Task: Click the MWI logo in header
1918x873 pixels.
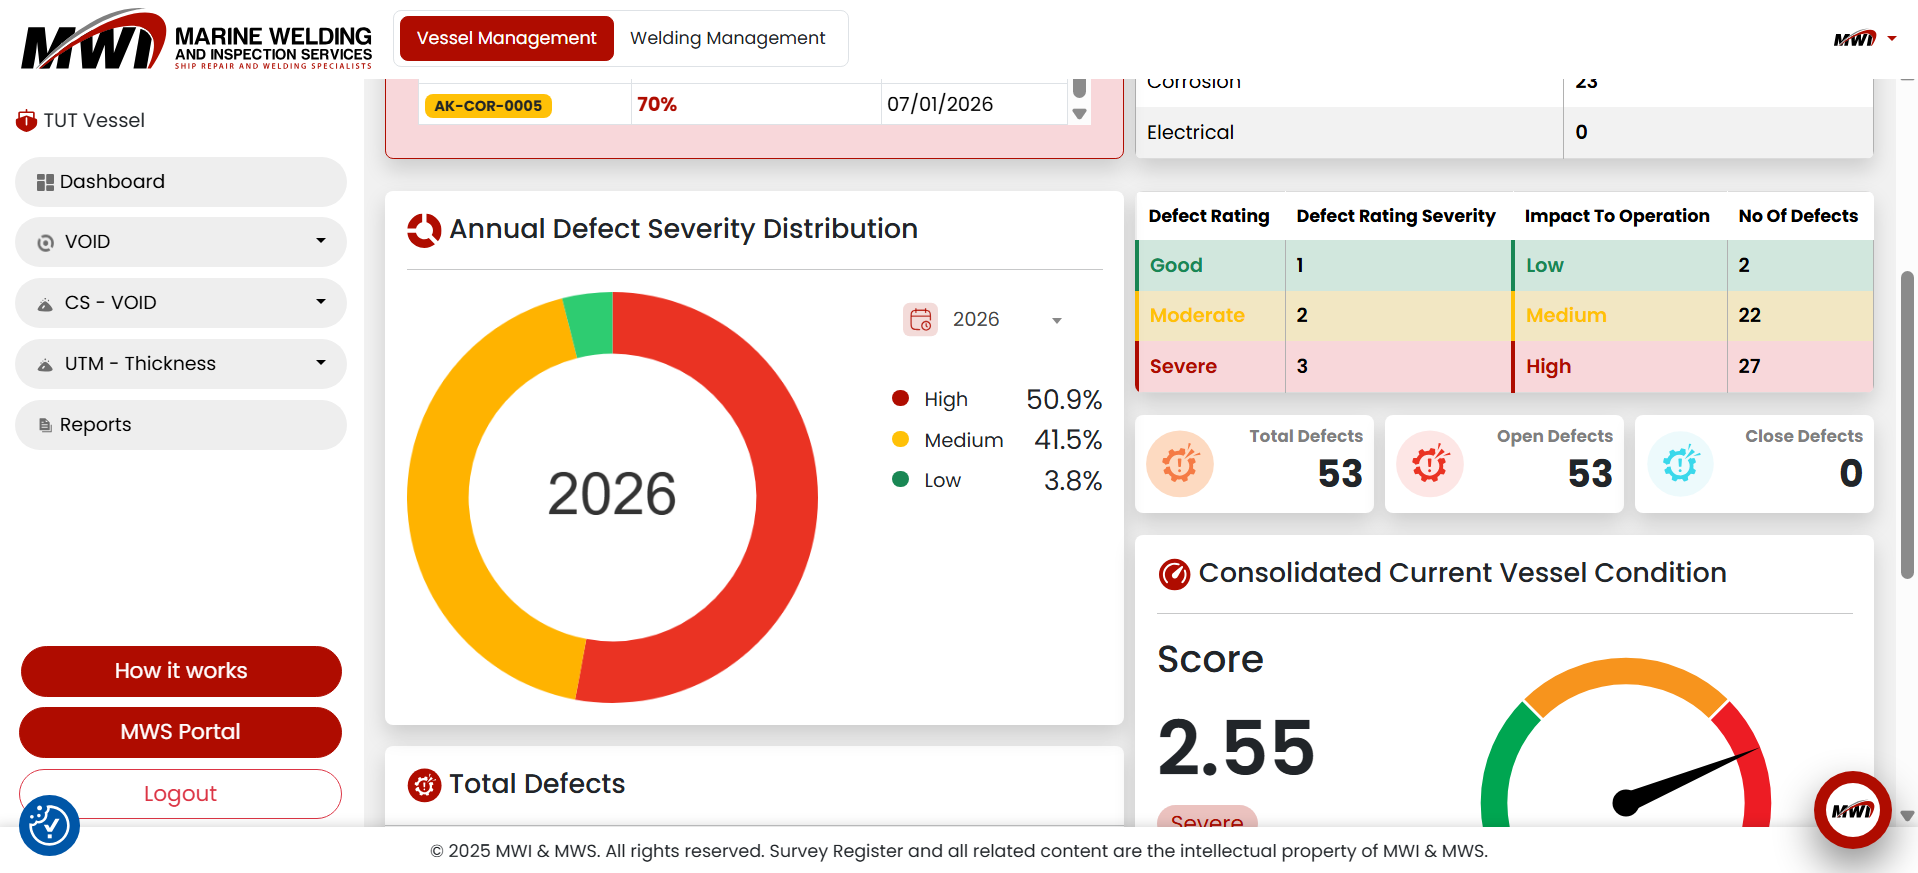Action: [195, 40]
